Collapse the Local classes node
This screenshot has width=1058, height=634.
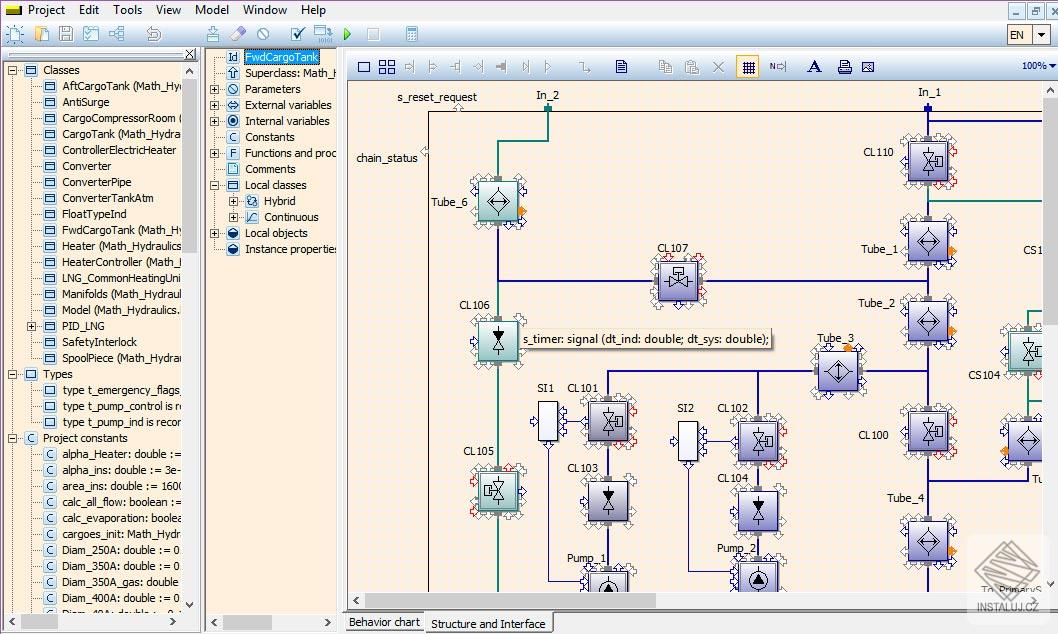click(x=215, y=185)
